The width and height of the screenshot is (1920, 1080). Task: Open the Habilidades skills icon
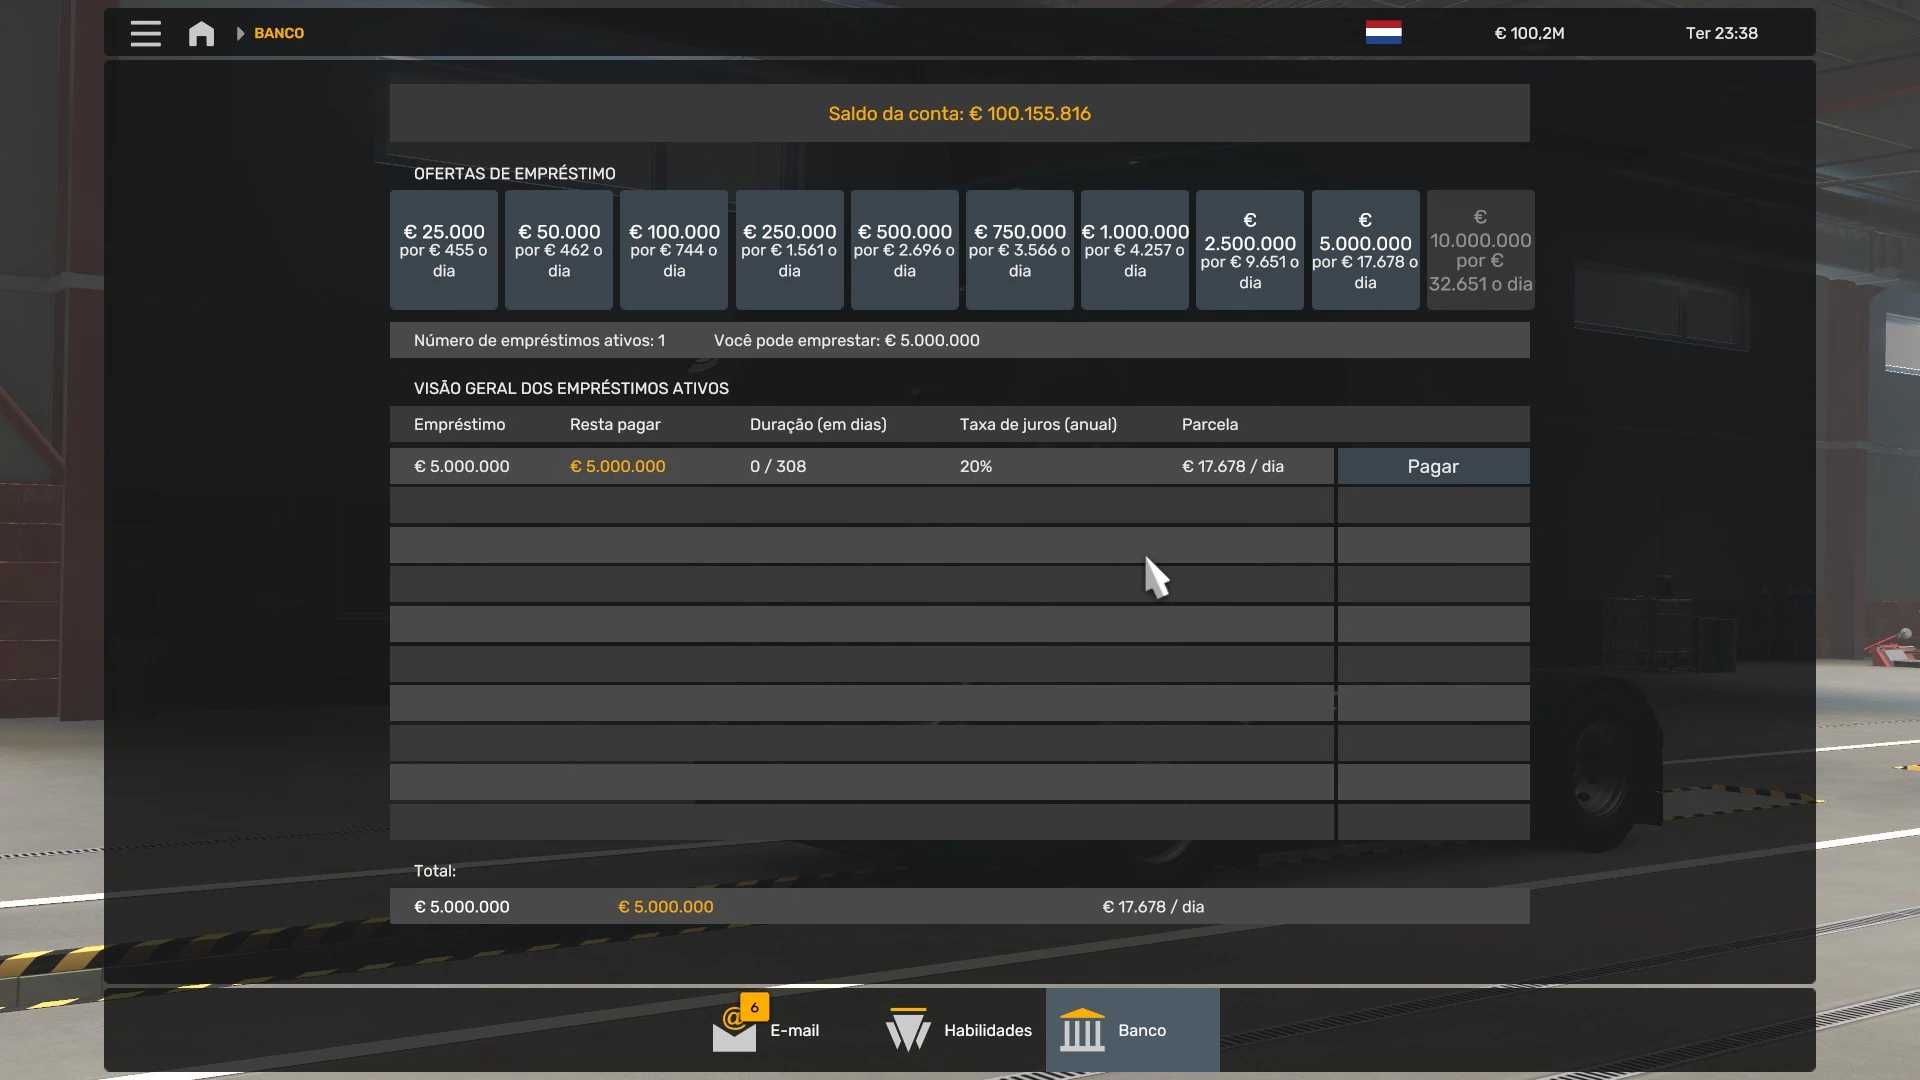click(x=908, y=1030)
